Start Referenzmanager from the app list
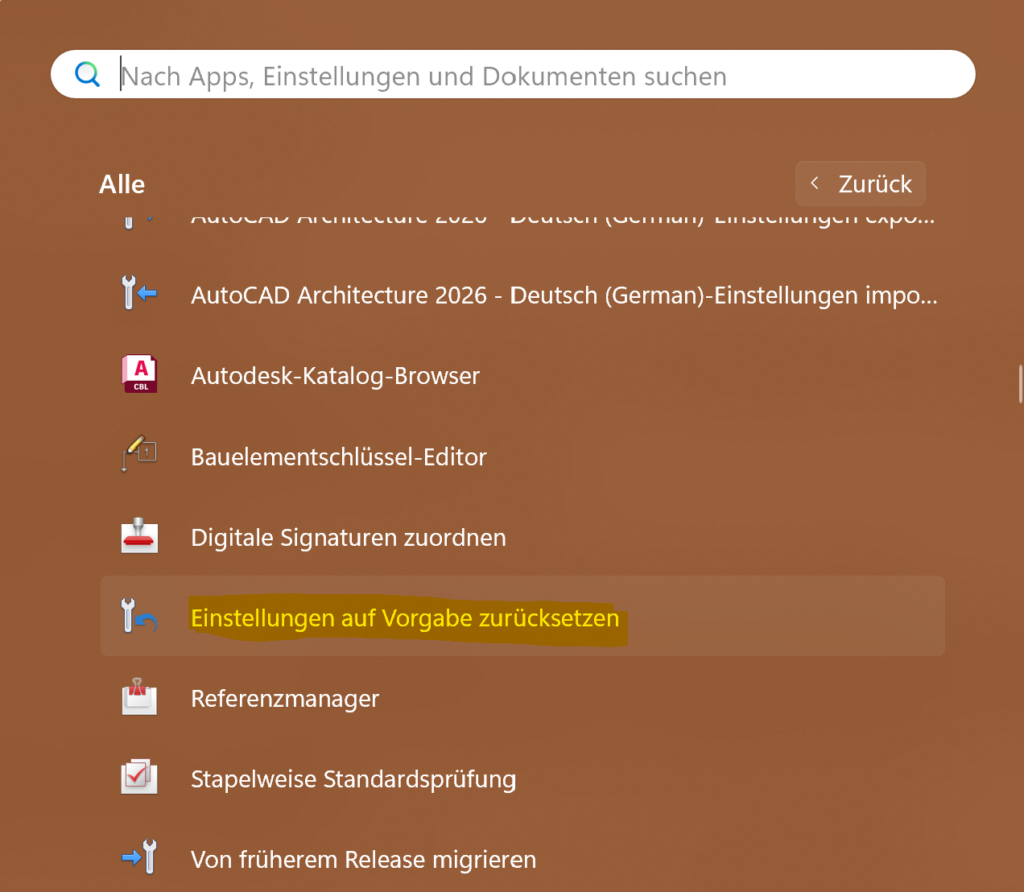 285,698
